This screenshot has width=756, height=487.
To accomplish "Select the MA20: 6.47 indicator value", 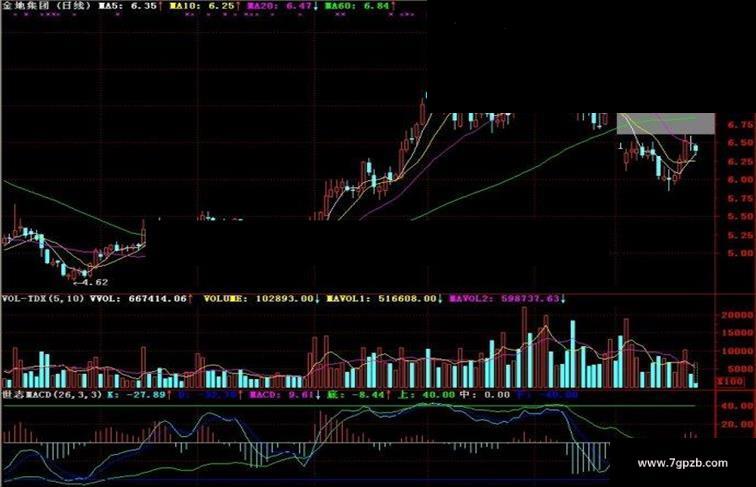I will (x=282, y=6).
